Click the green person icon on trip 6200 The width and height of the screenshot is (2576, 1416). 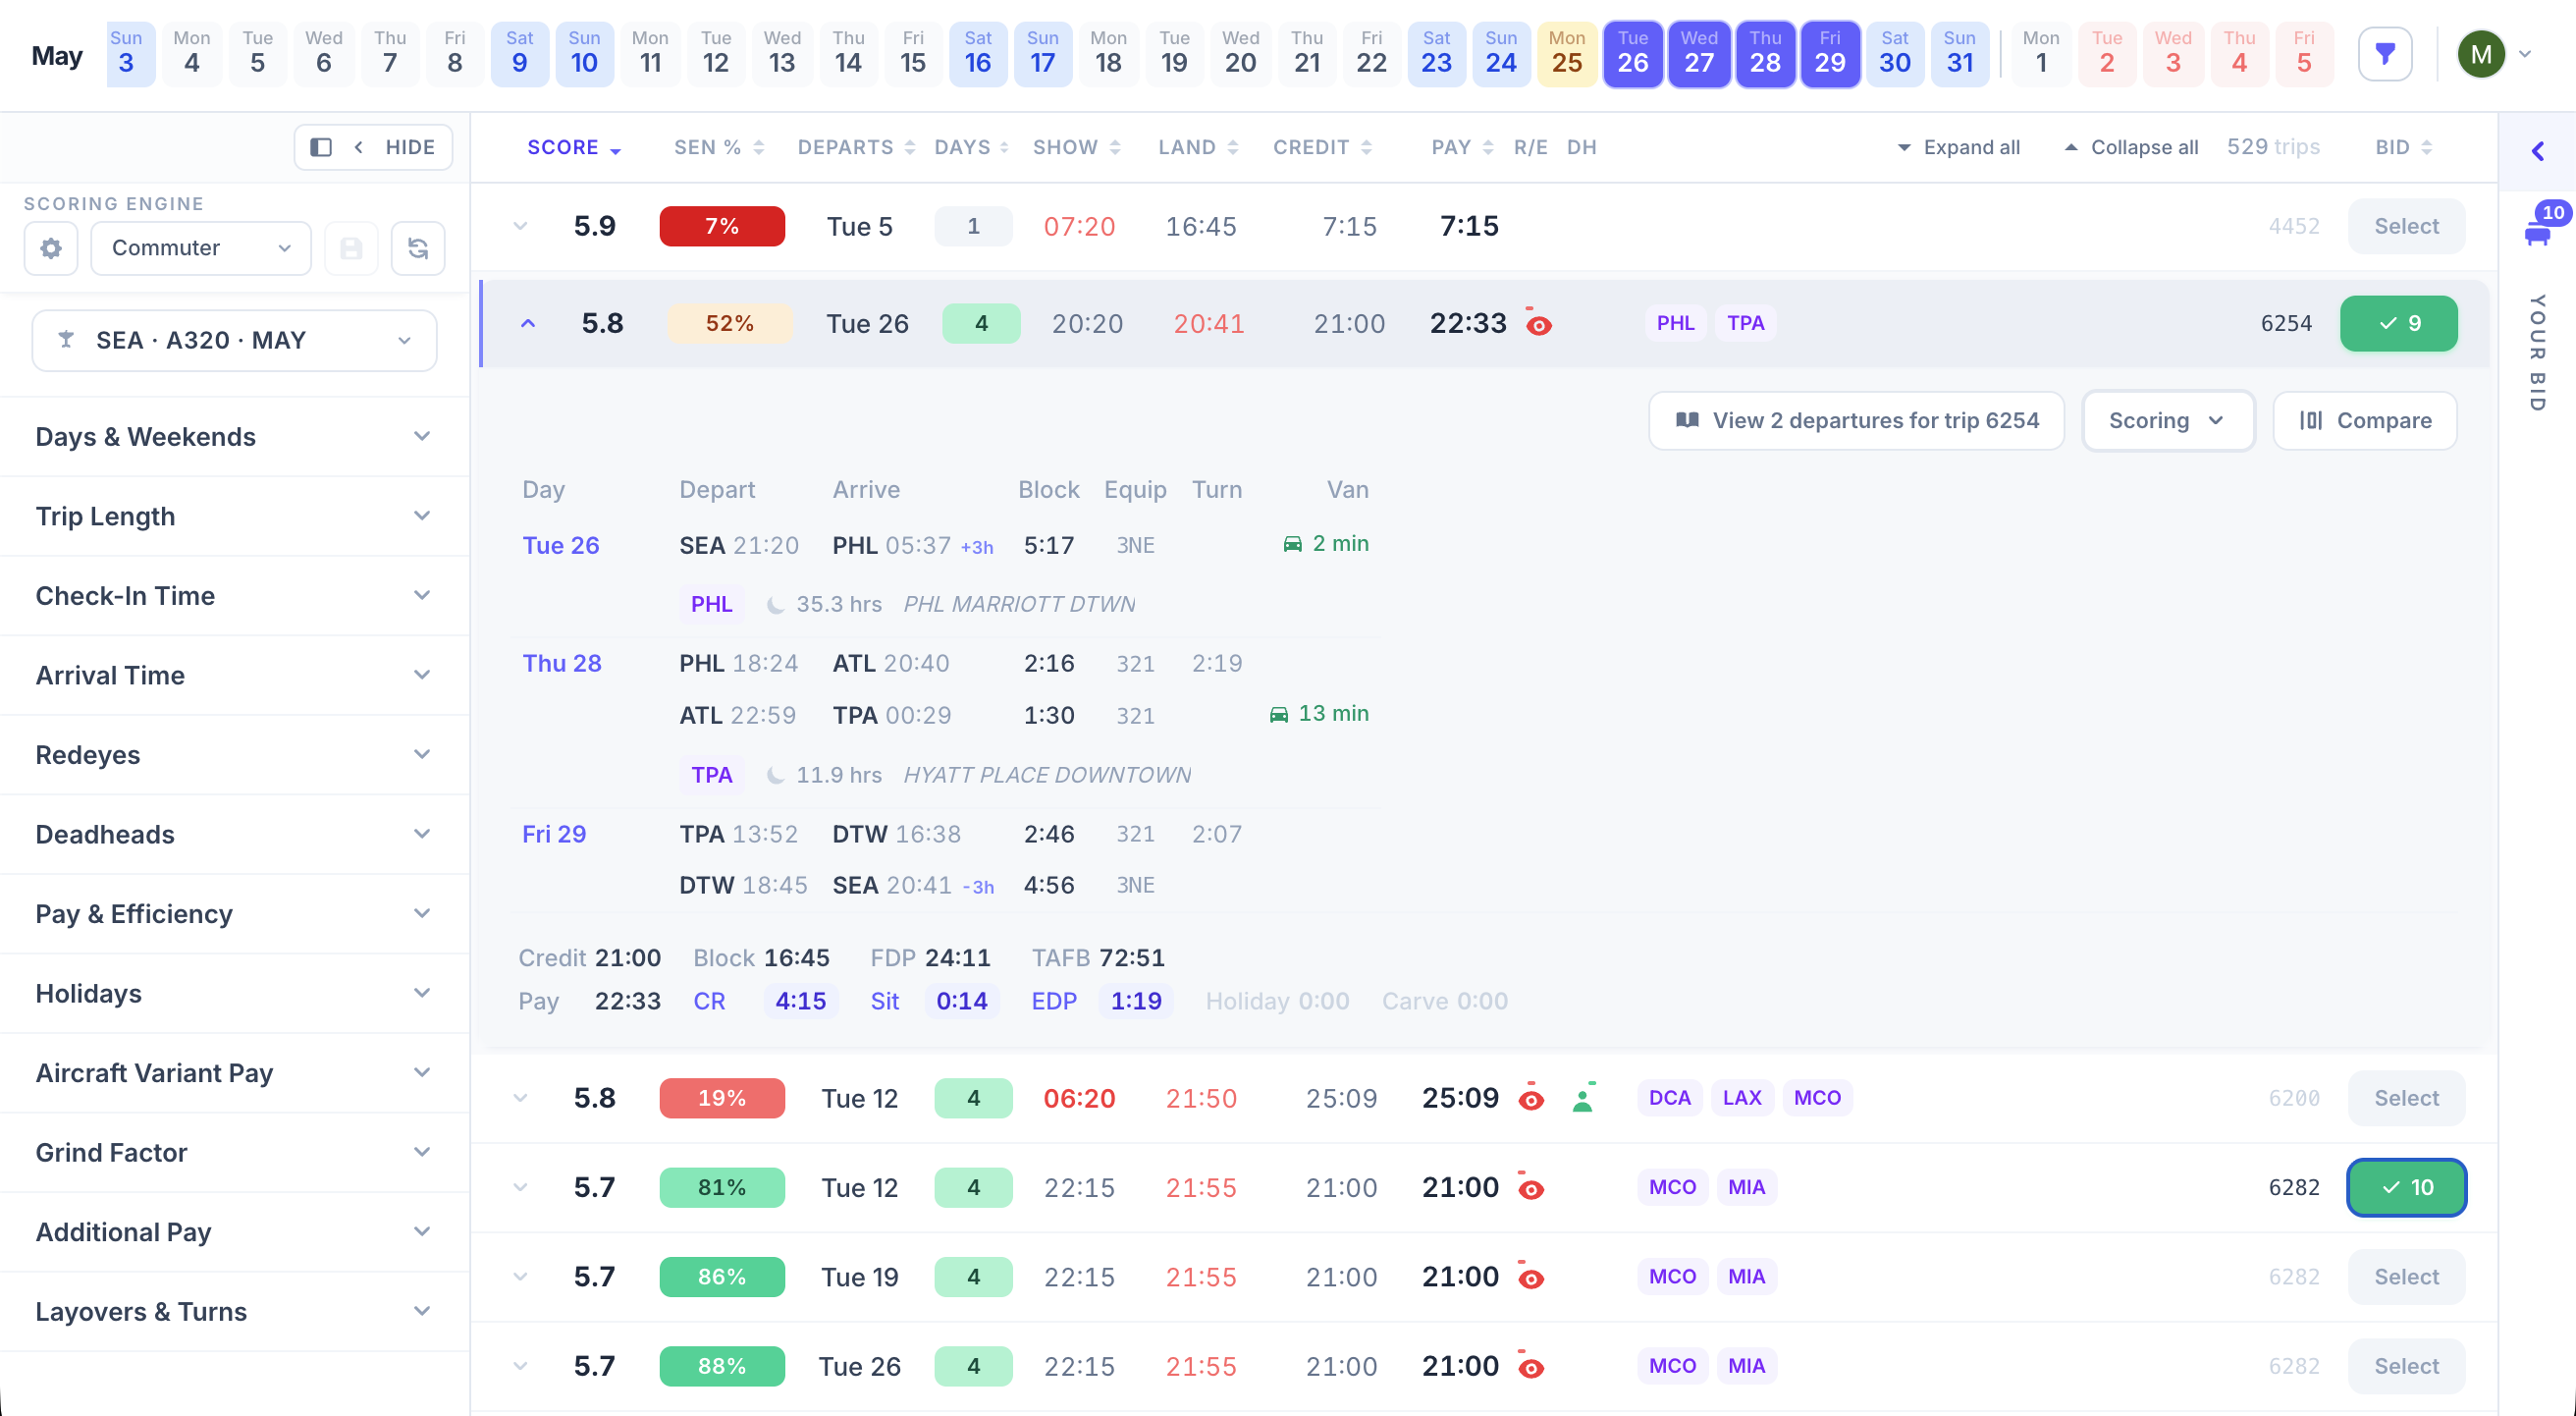tap(1583, 1098)
